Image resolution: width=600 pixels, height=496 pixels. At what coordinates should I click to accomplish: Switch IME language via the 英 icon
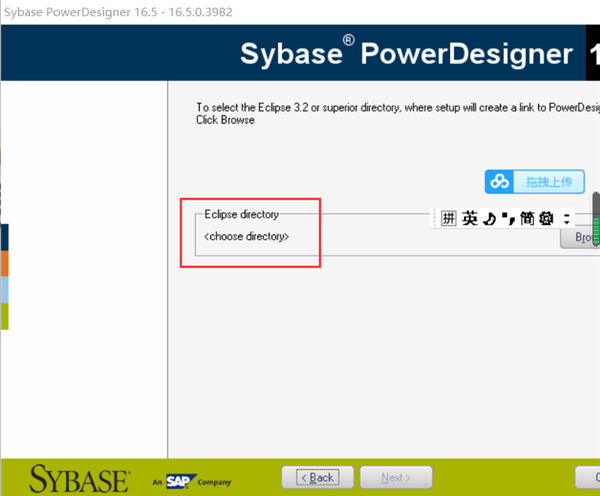tap(470, 218)
